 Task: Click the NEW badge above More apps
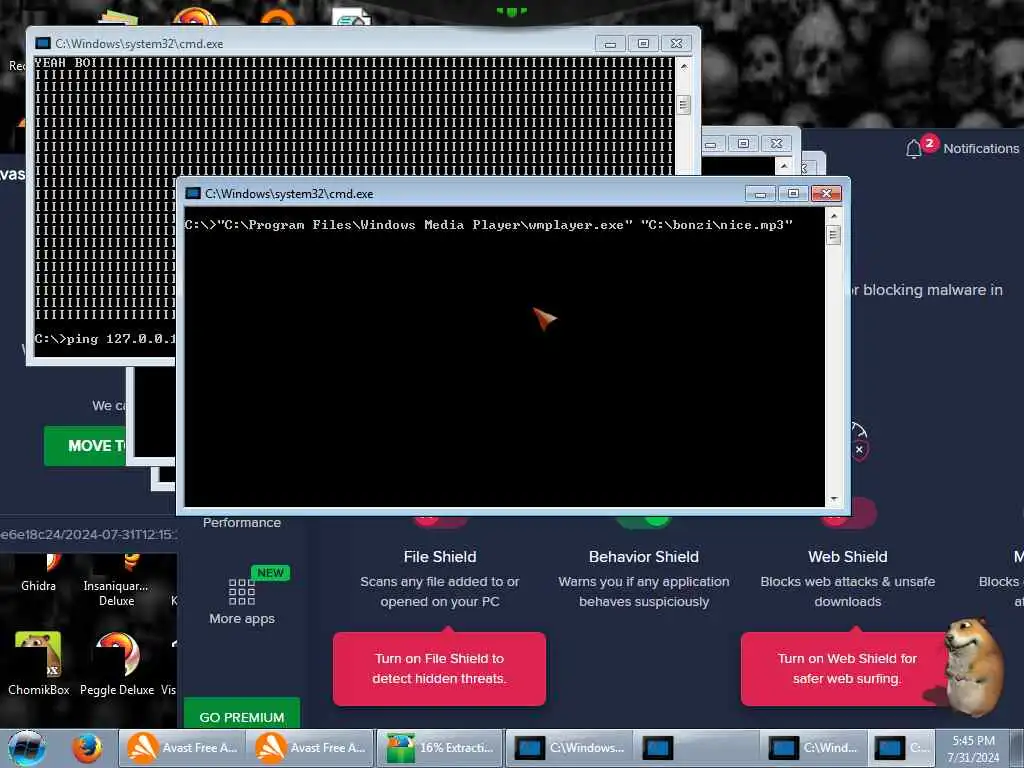click(x=270, y=573)
